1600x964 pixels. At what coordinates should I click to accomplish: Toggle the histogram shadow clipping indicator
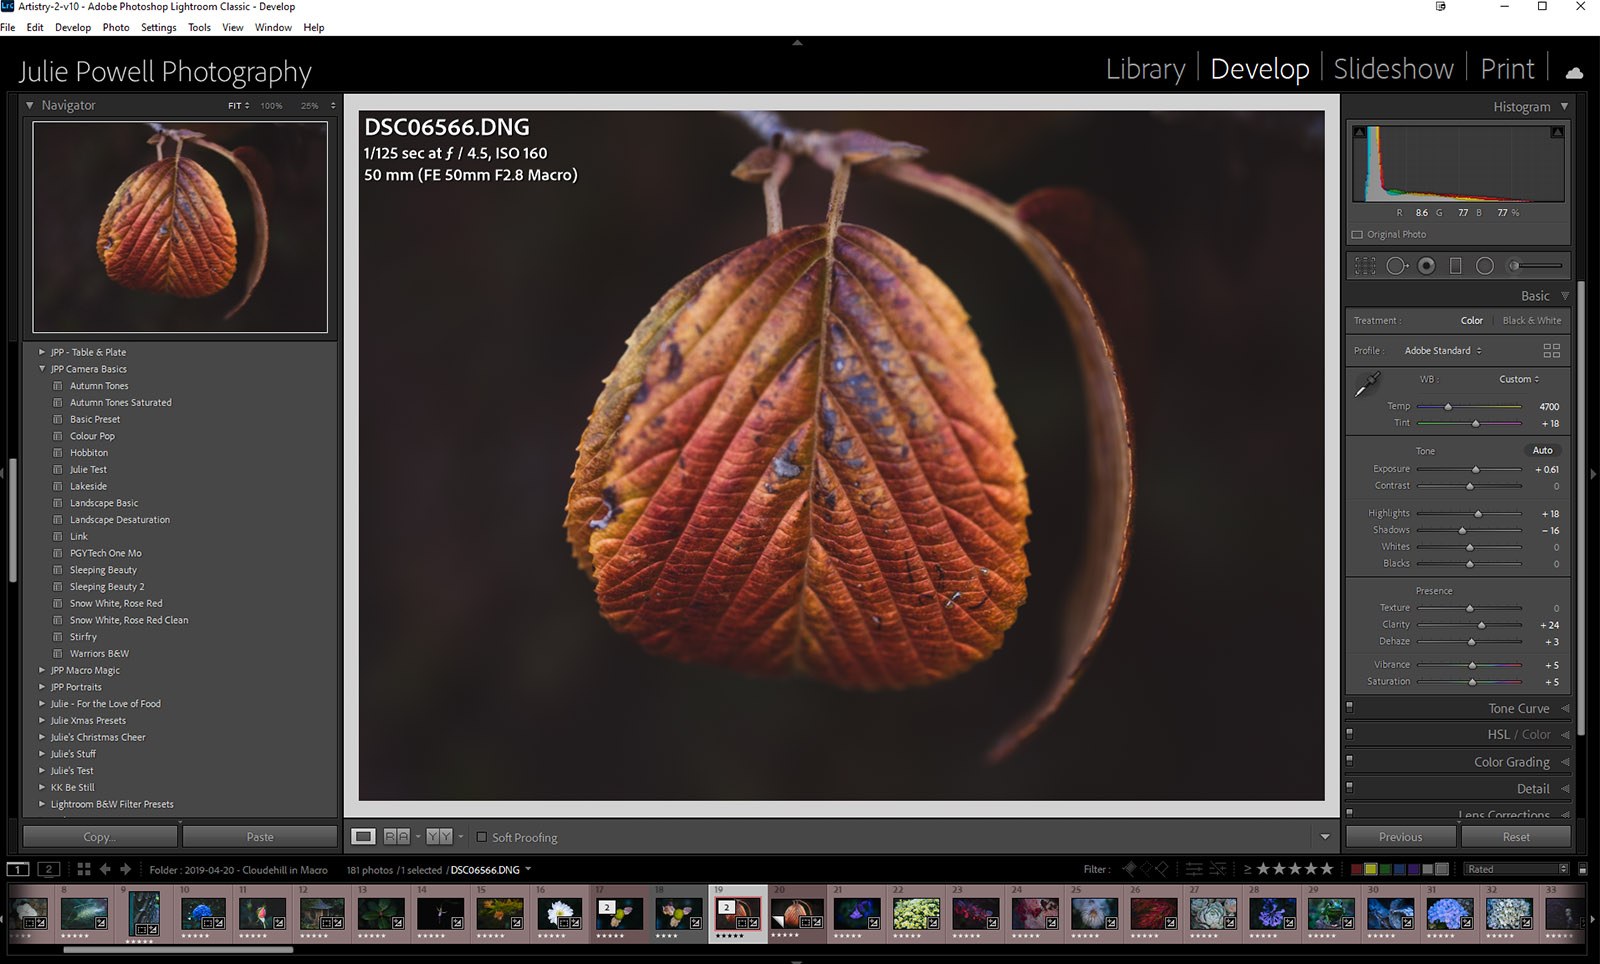(1358, 132)
